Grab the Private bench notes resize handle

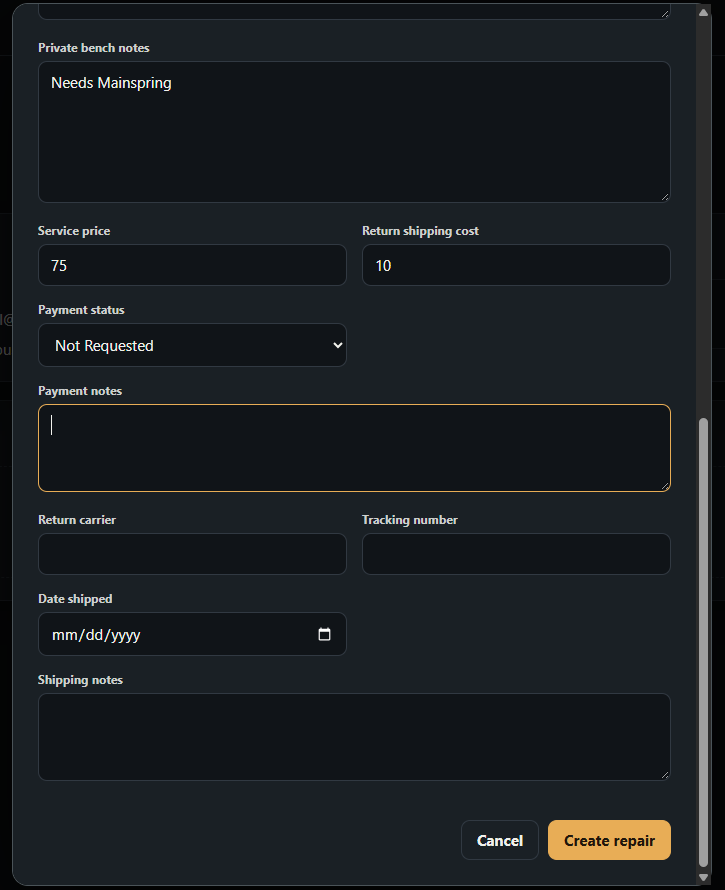coord(665,196)
